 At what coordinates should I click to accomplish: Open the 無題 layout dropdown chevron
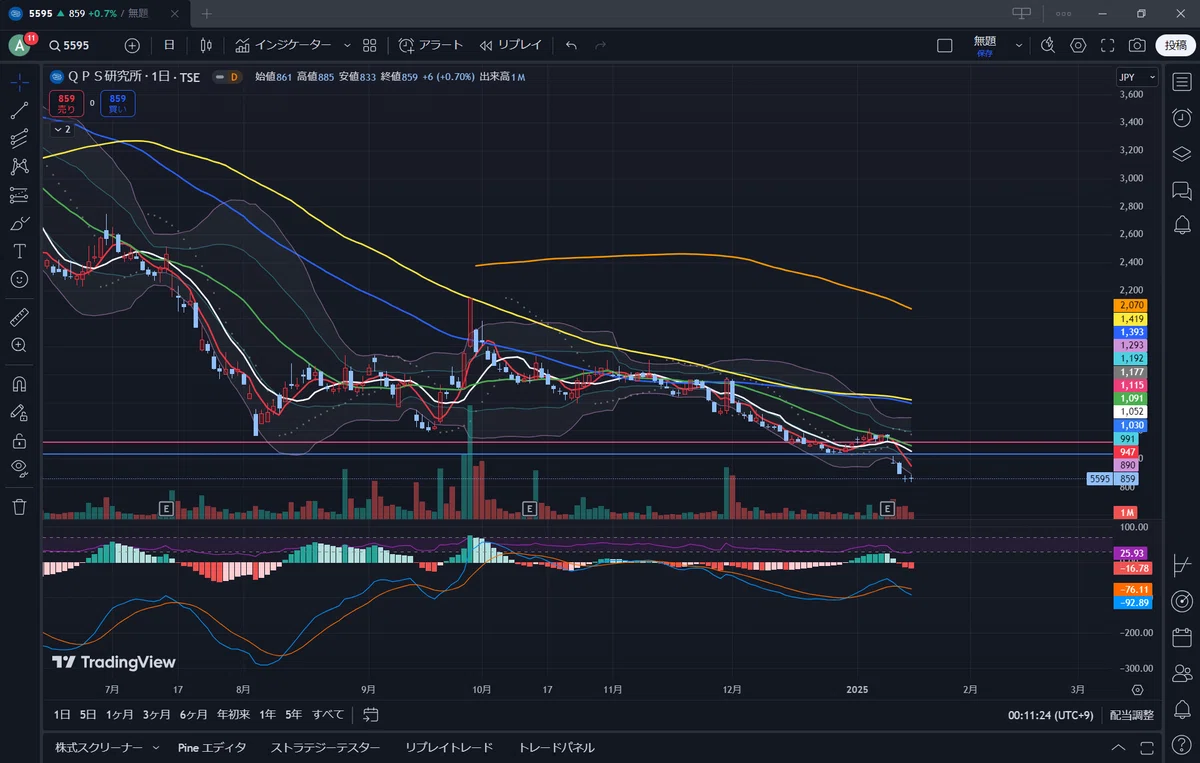tap(1019, 45)
